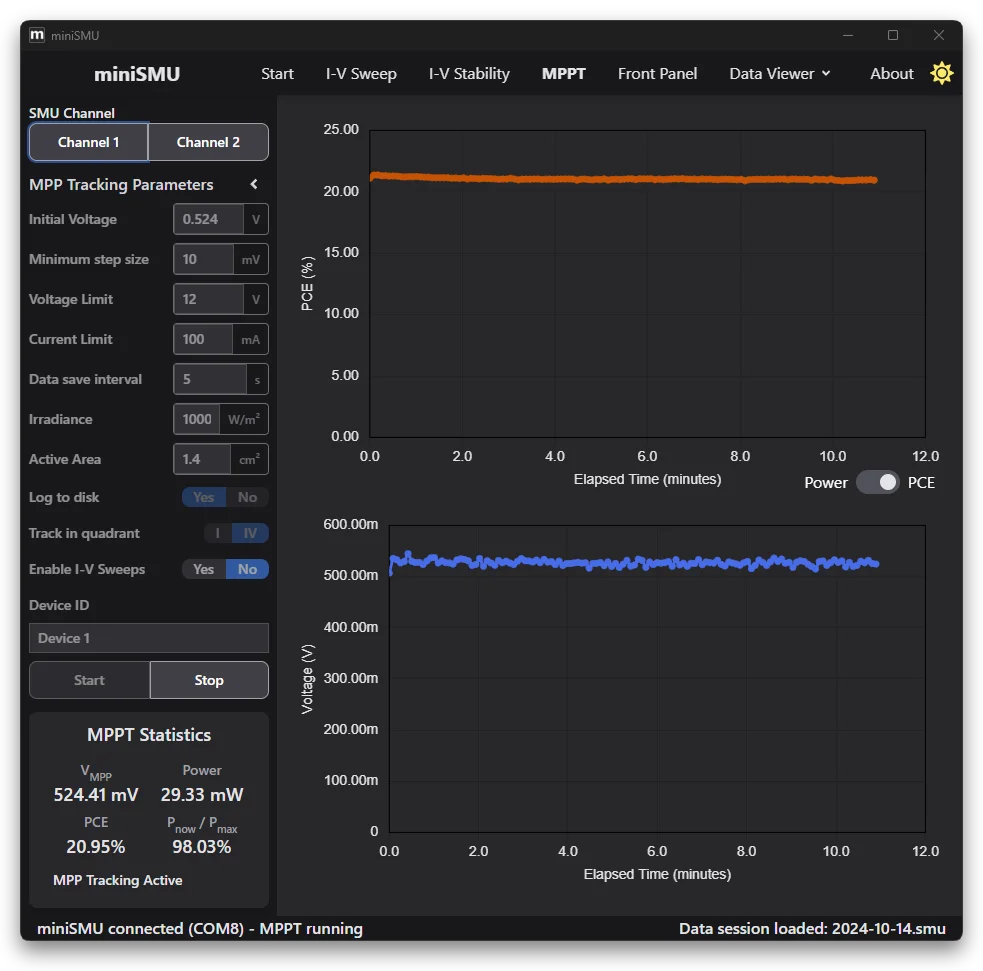The image size is (983, 971).
Task: Click the cm² unit of Active Area
Action: pyautogui.click(x=250, y=459)
